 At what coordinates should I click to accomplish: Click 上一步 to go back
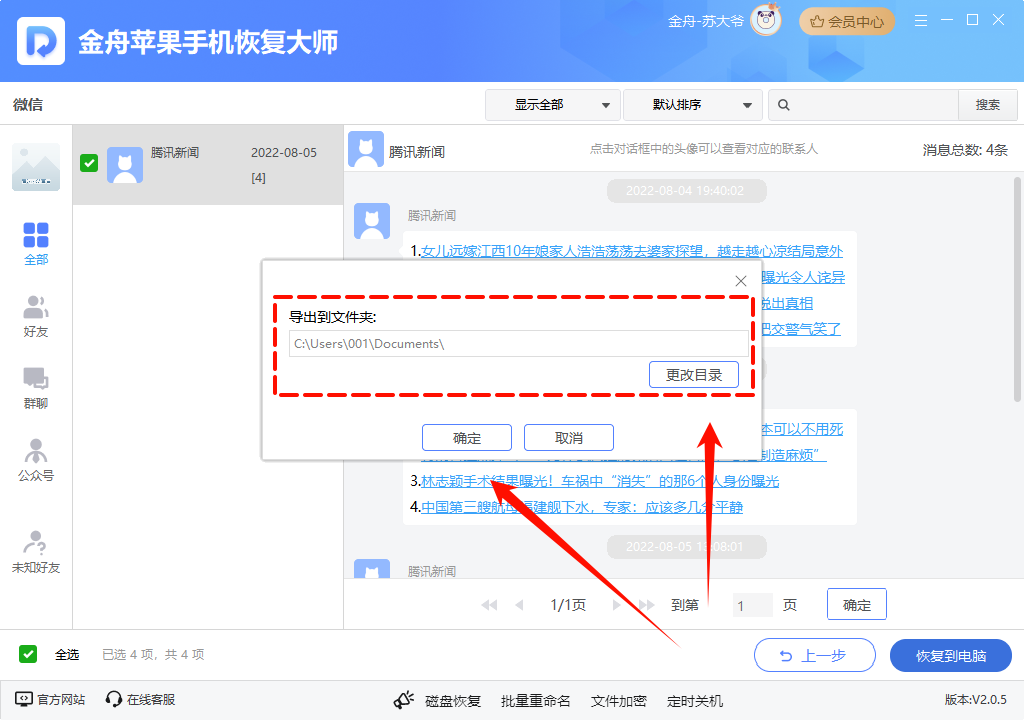point(814,655)
